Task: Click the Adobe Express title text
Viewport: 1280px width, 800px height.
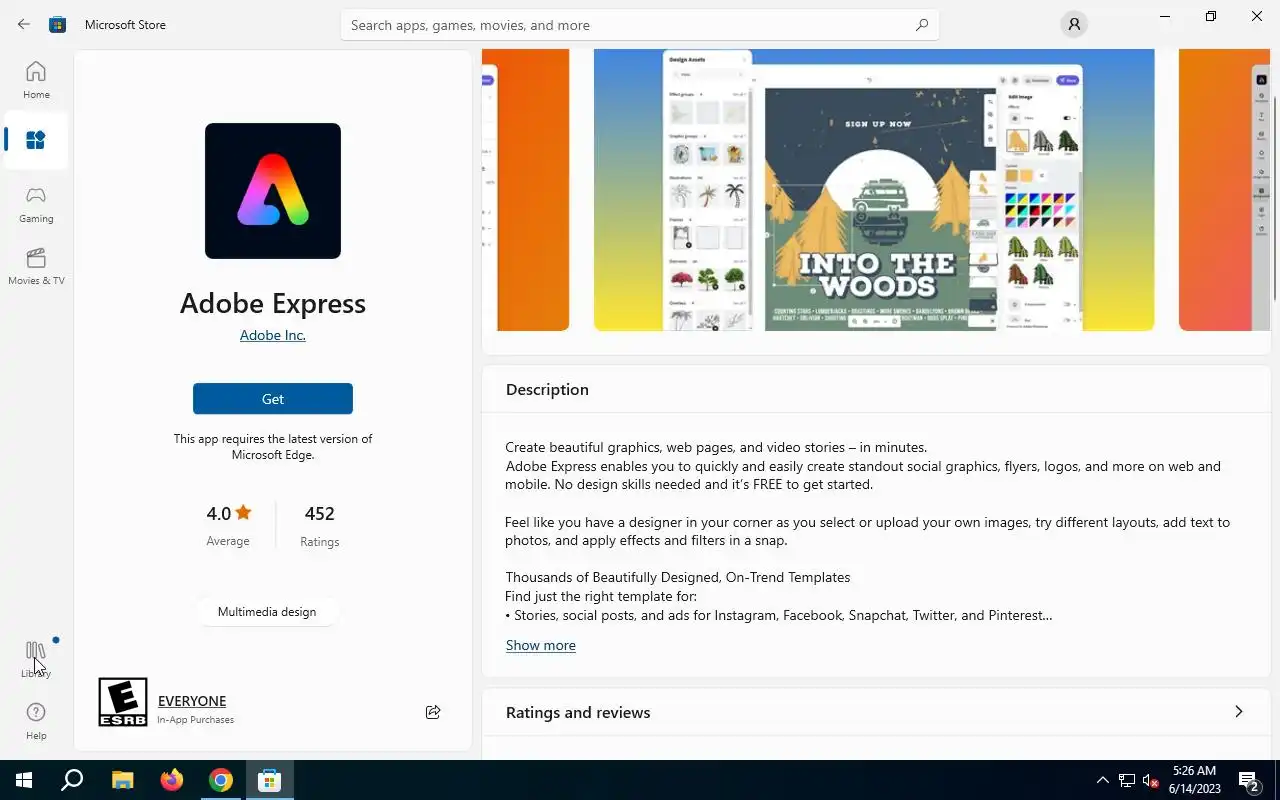Action: pos(273,303)
